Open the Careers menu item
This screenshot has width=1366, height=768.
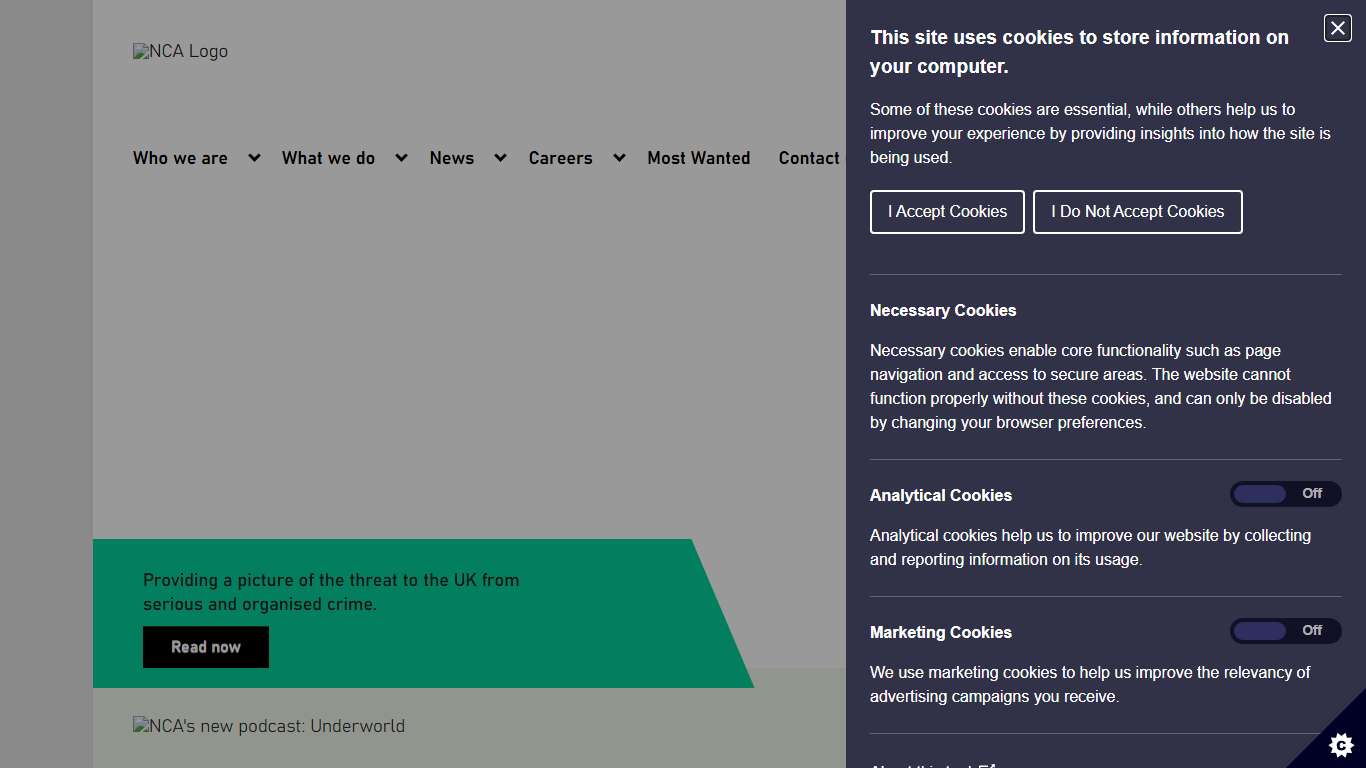tap(560, 158)
